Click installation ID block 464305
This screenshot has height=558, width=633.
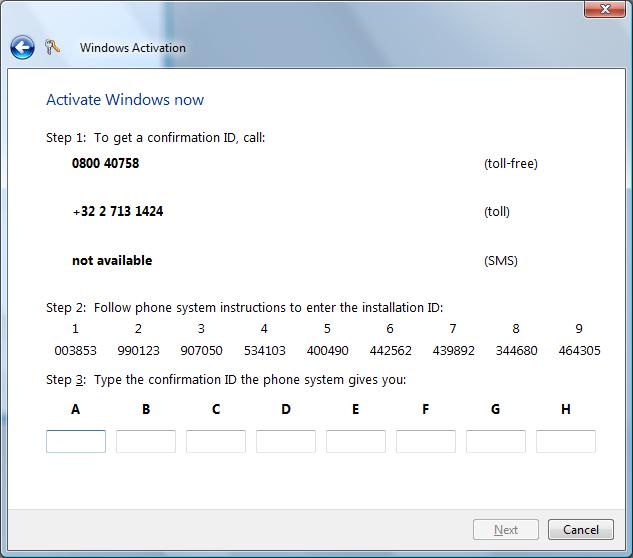579,351
